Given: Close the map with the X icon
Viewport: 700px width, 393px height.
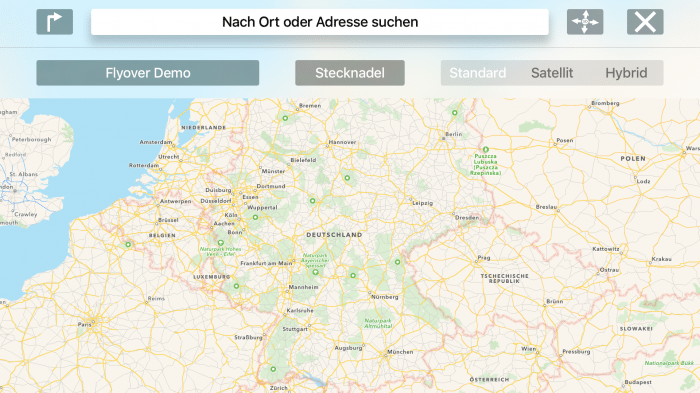Looking at the screenshot, I should click(x=645, y=22).
